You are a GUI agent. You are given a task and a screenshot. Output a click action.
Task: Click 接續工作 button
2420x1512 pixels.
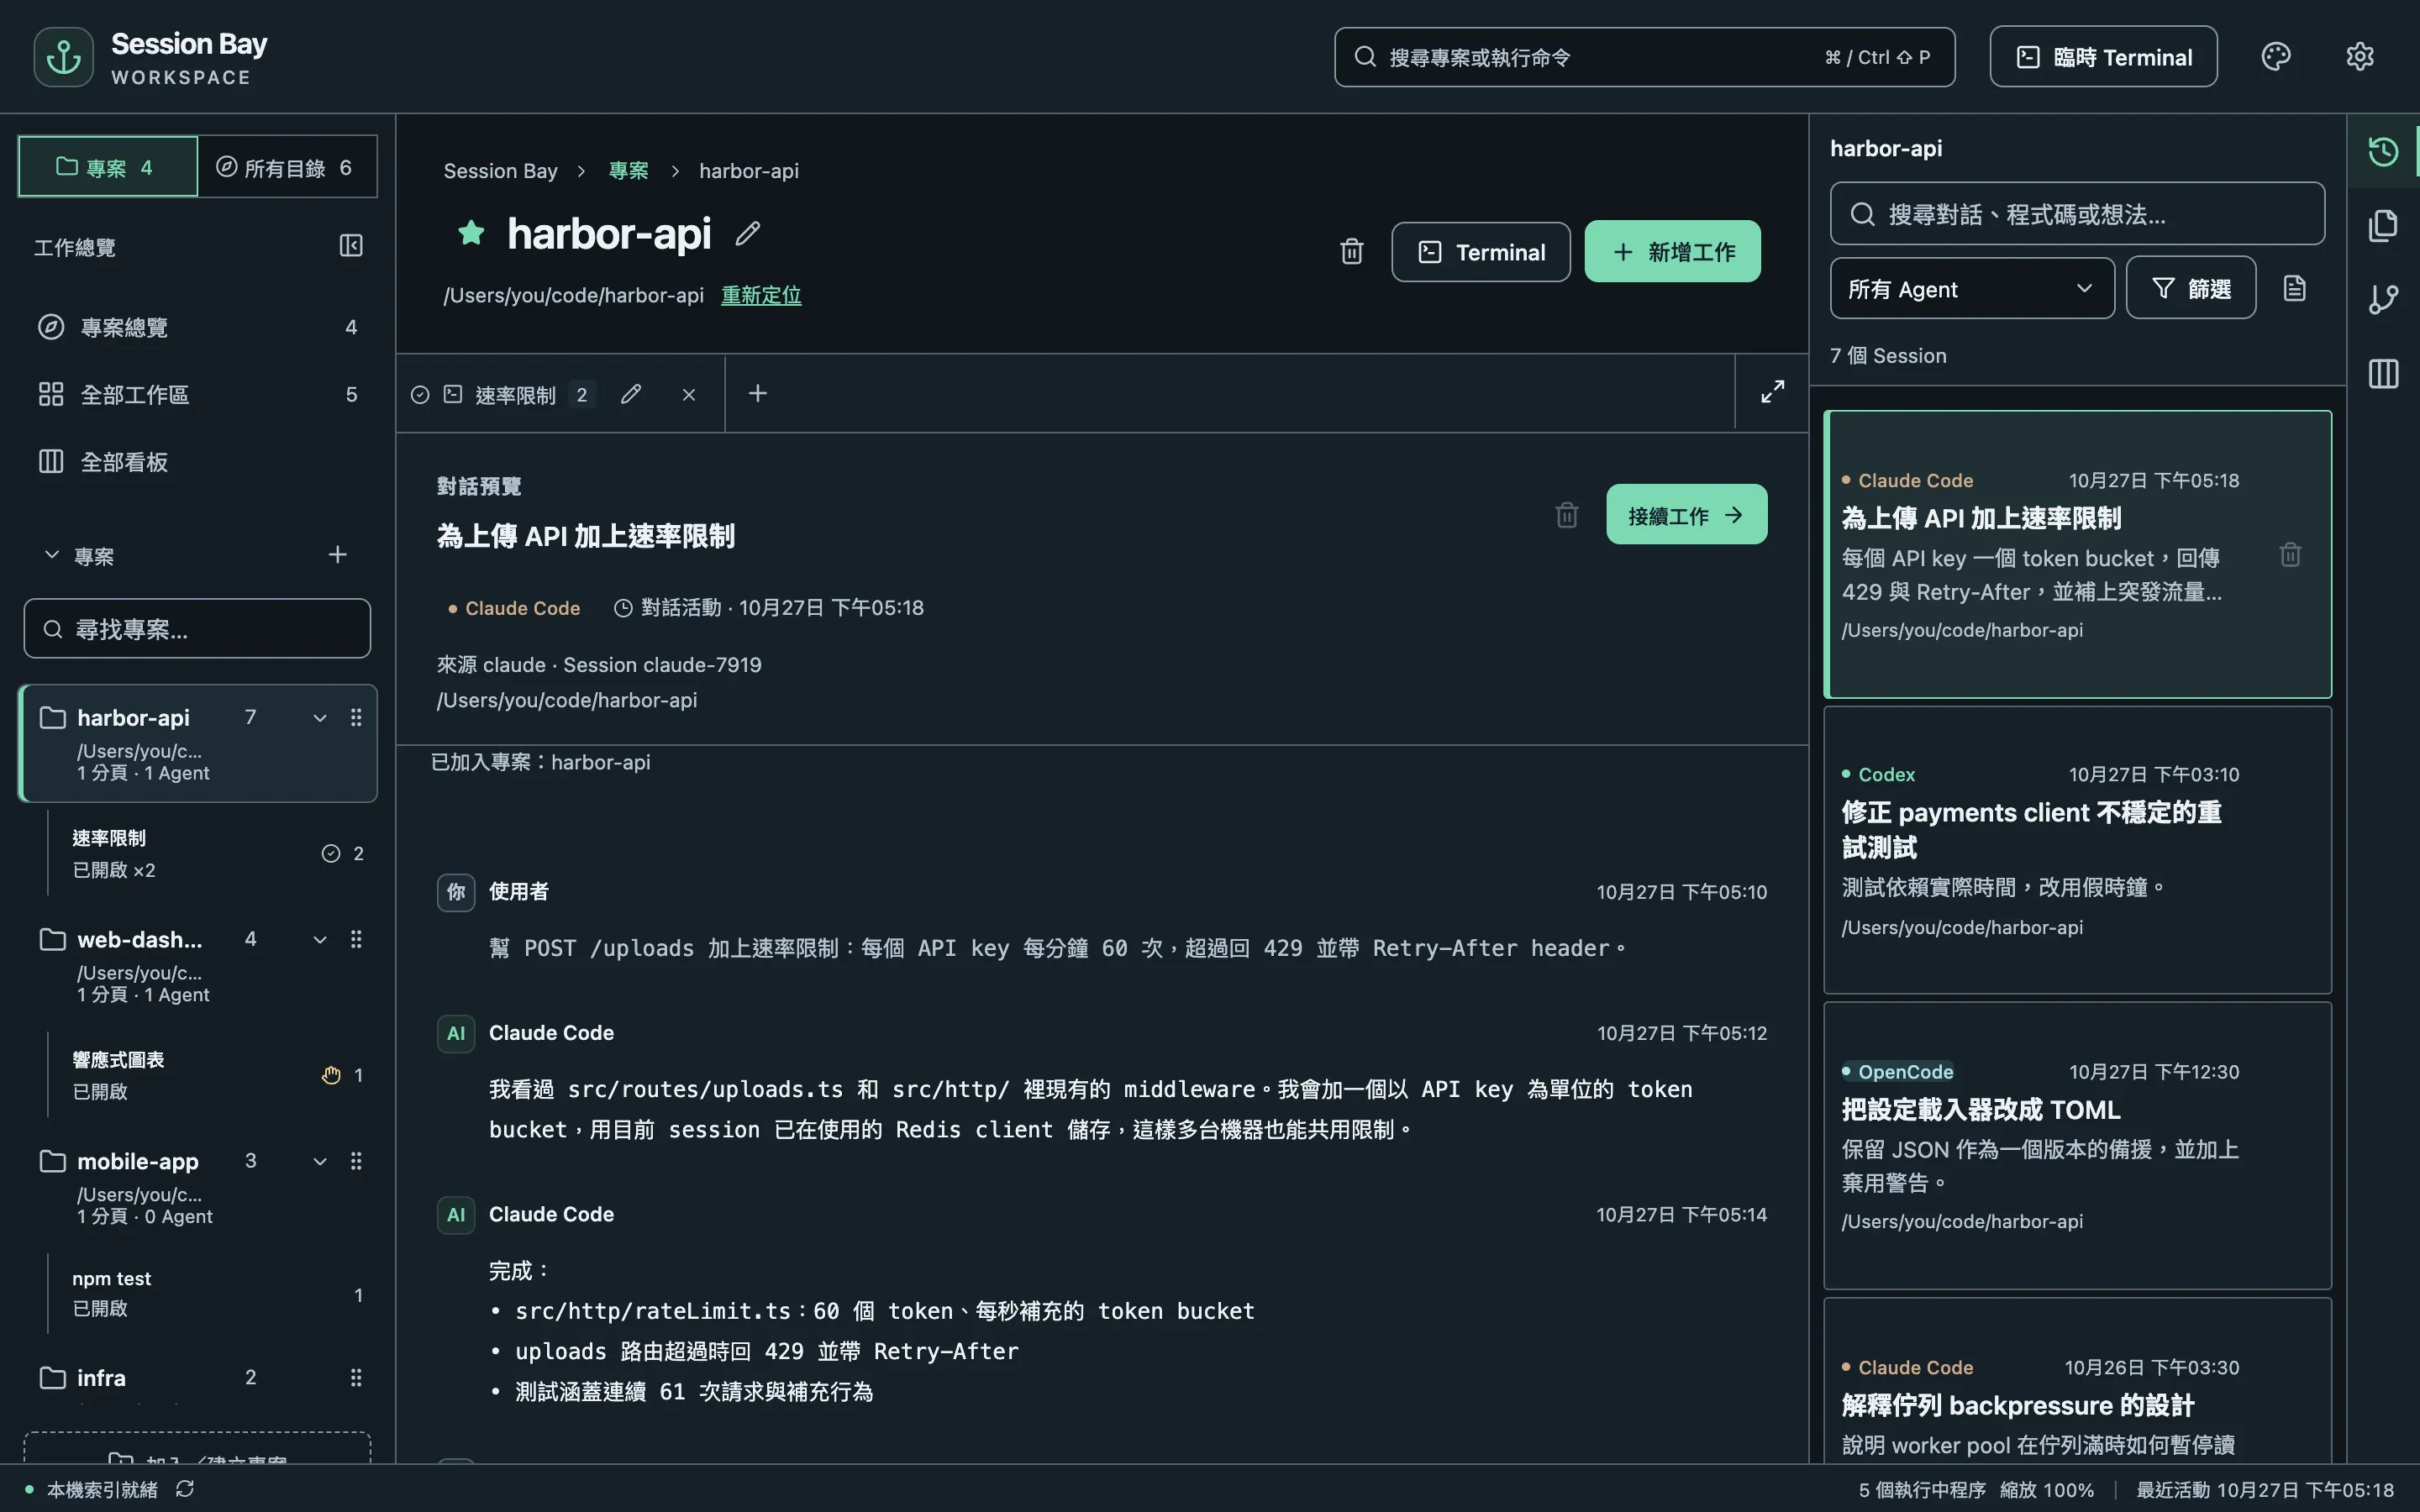tap(1686, 515)
